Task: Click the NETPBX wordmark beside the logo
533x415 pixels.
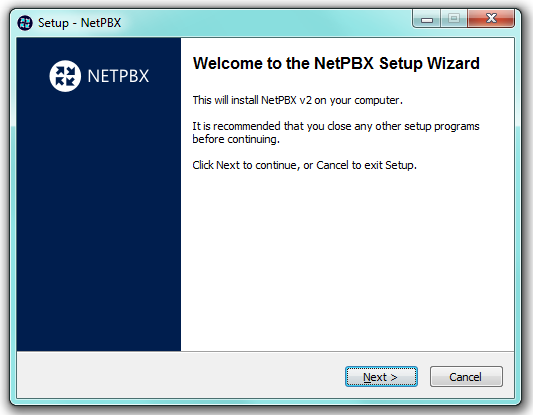Action: 118,76
